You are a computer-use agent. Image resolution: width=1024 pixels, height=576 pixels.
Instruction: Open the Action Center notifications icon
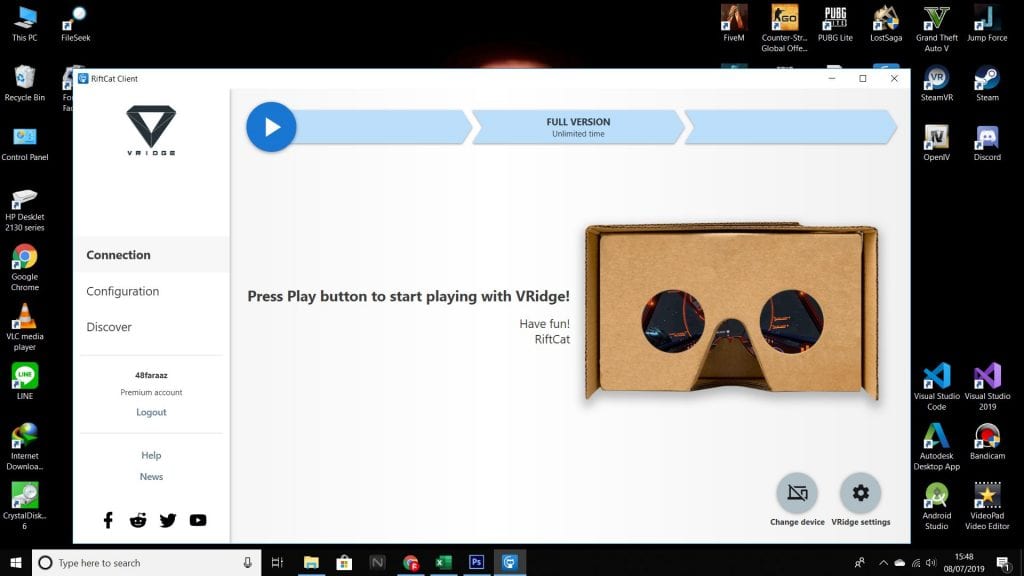(1003, 562)
